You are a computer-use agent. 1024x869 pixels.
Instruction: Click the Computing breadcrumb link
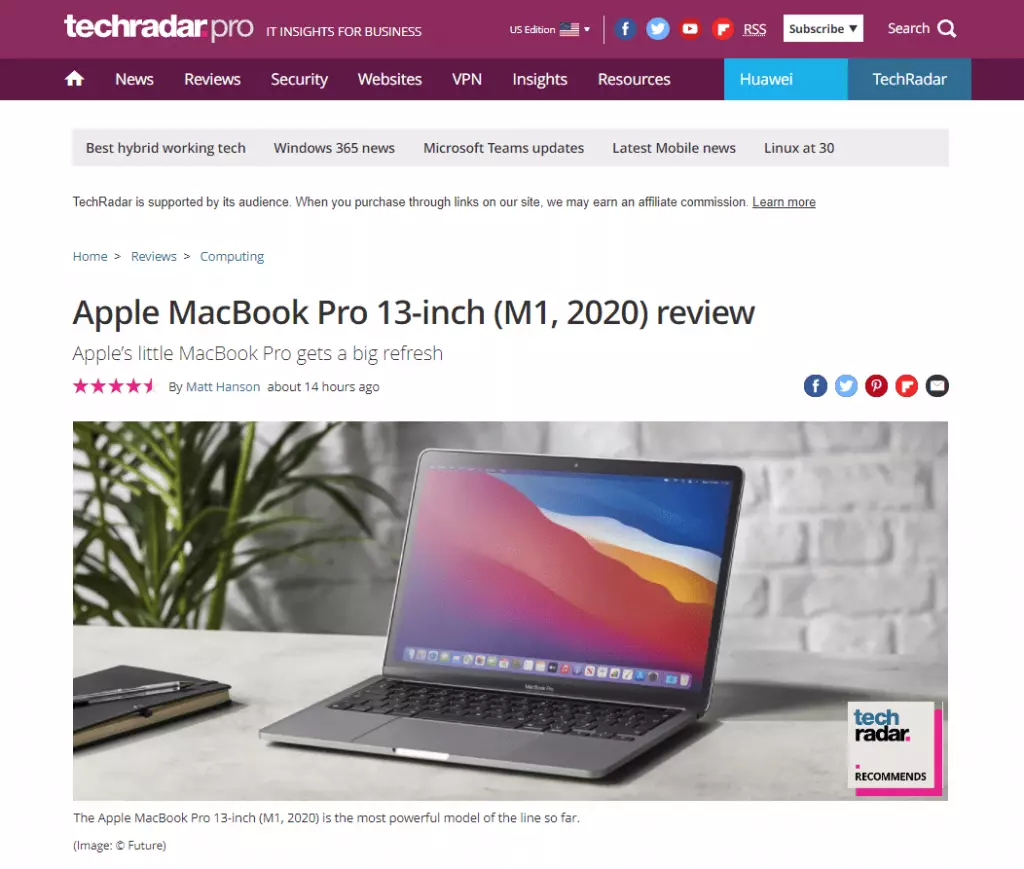pos(232,257)
